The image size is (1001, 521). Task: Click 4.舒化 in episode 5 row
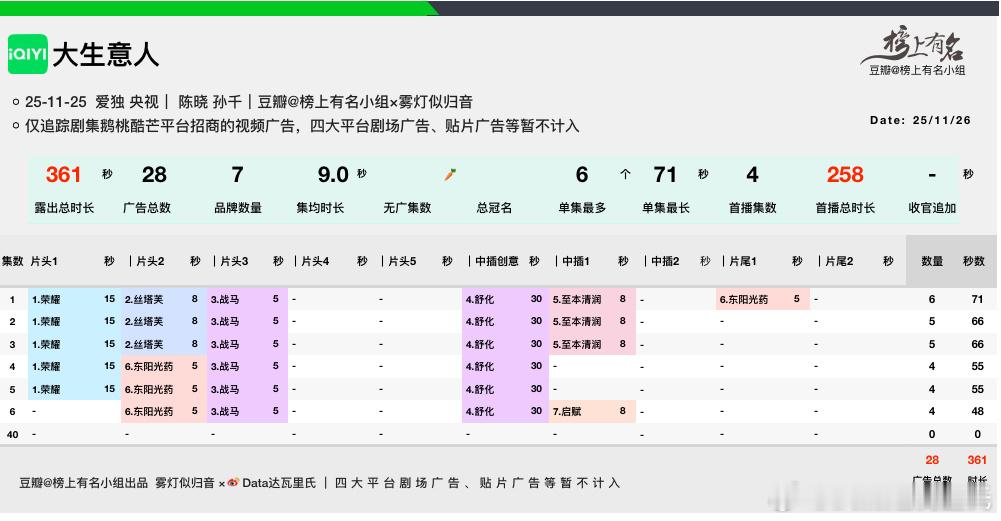479,389
